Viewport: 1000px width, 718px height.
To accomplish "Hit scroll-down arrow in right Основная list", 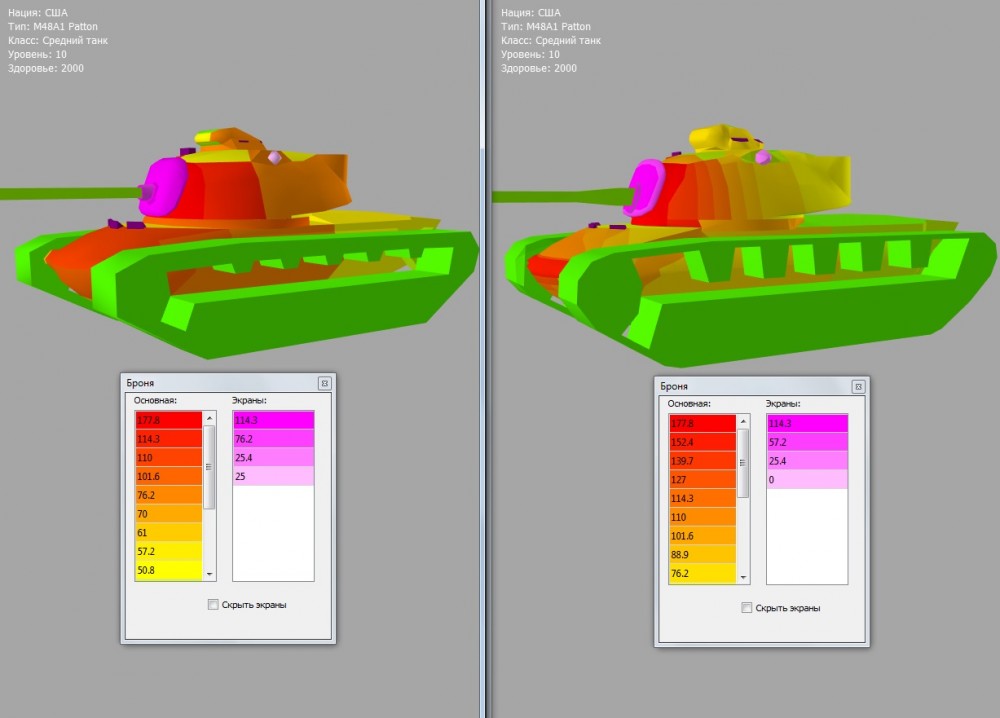I will point(743,577).
